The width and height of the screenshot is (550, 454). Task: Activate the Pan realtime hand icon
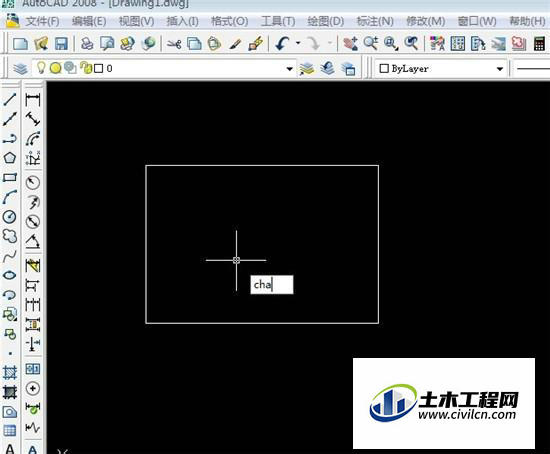tap(350, 44)
